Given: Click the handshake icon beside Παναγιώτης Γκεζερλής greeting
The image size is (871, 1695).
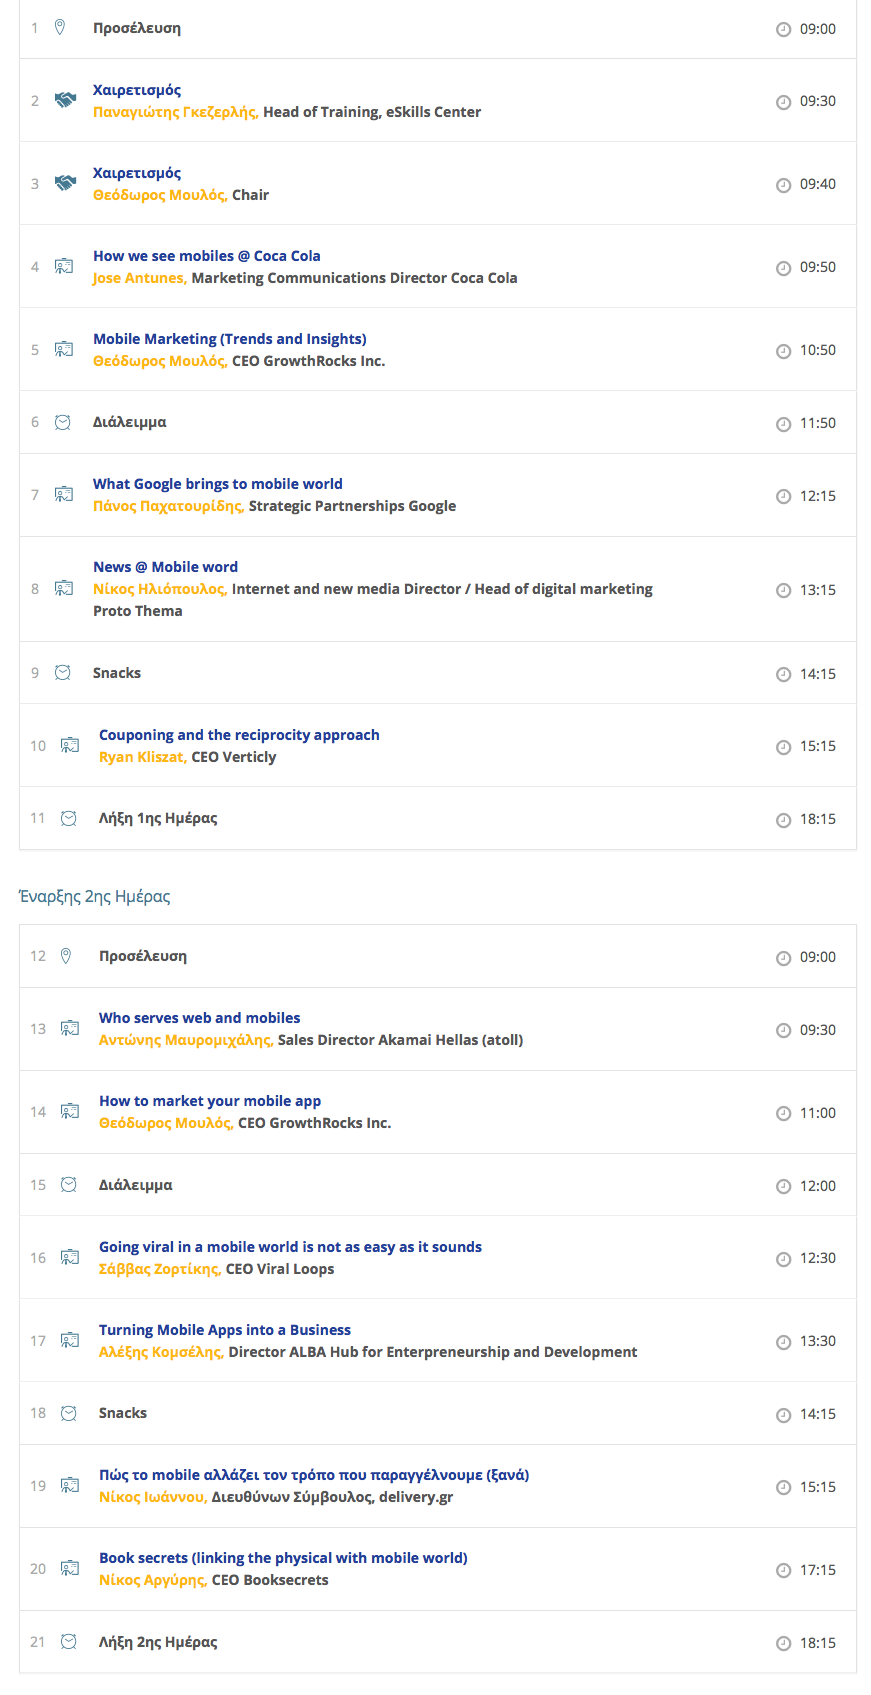Looking at the screenshot, I should tap(65, 100).
